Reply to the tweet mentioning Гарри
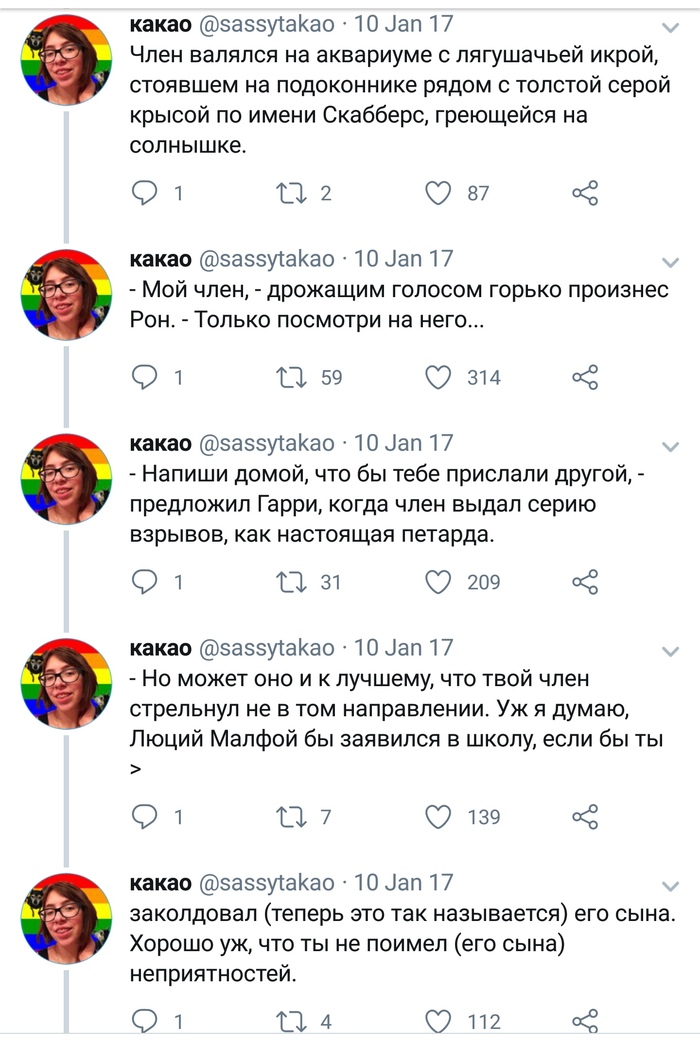700x1045 pixels. click(x=146, y=581)
